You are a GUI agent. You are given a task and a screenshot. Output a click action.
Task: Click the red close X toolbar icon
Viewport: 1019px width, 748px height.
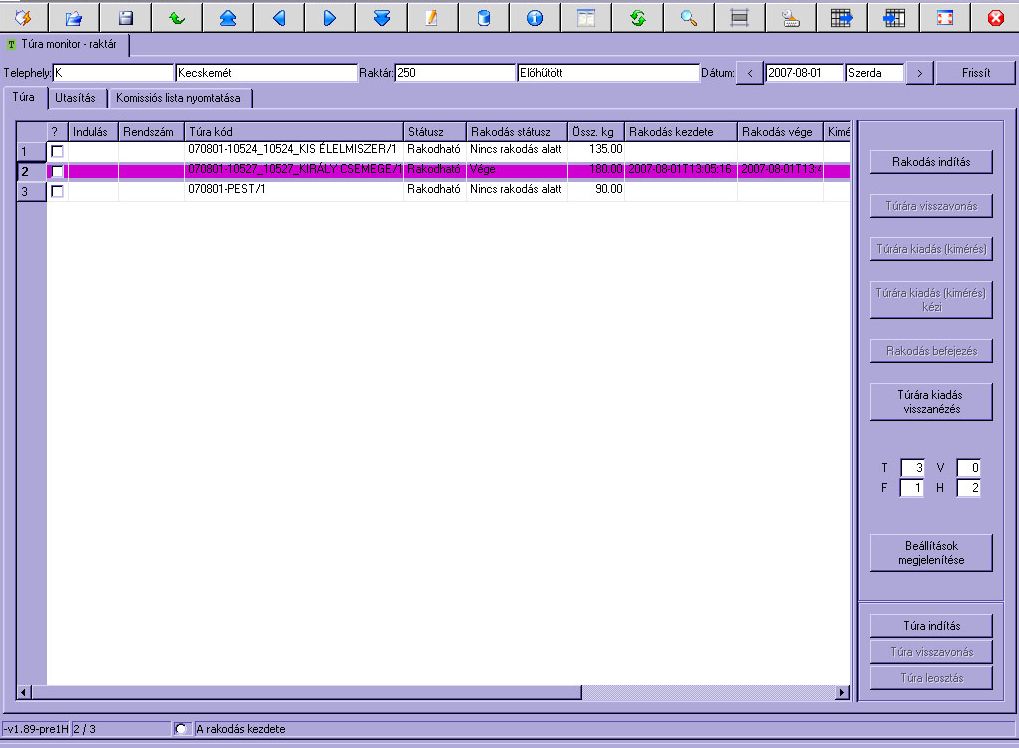pyautogui.click(x=994, y=17)
